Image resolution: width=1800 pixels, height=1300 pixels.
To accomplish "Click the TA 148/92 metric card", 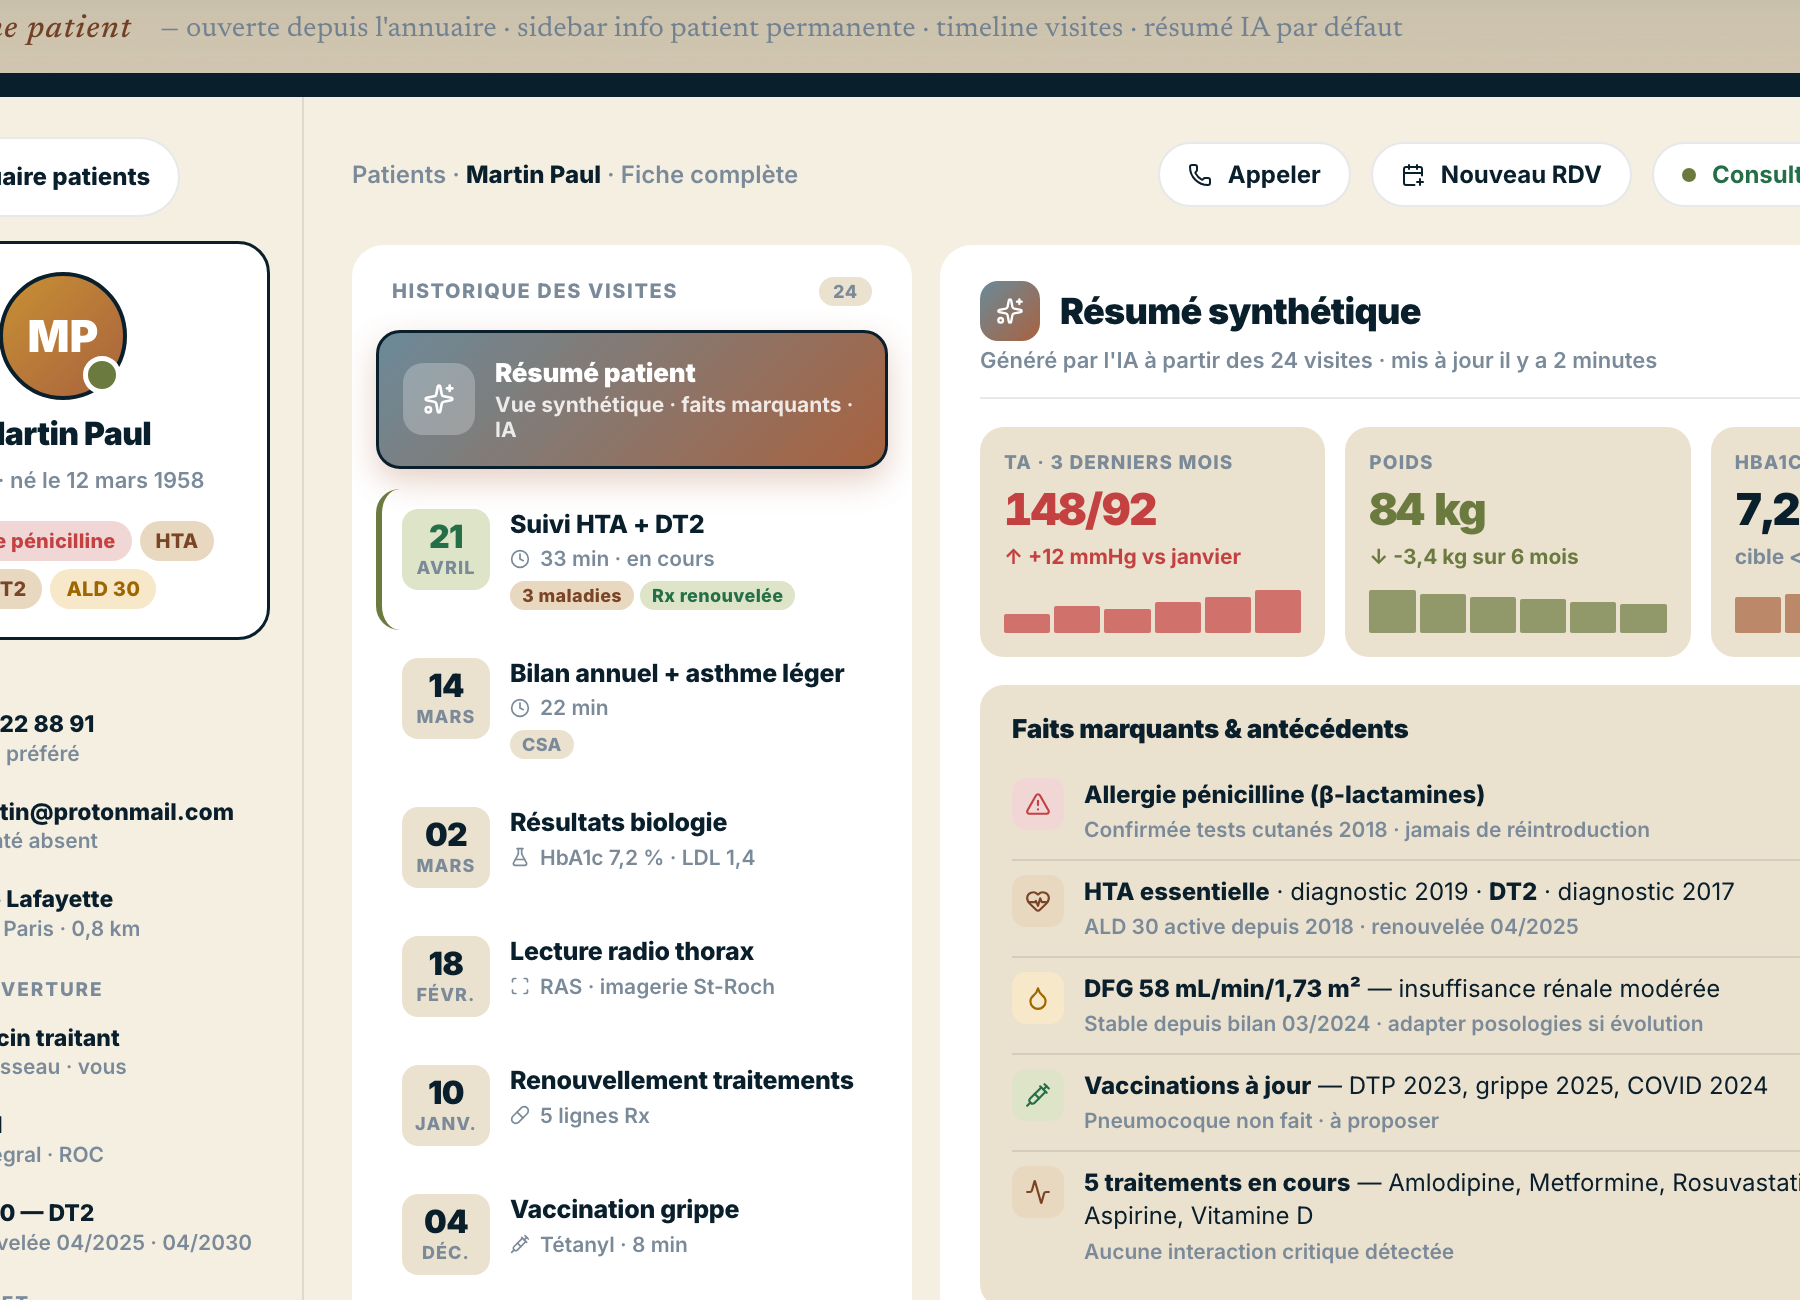I will 1152,542.
